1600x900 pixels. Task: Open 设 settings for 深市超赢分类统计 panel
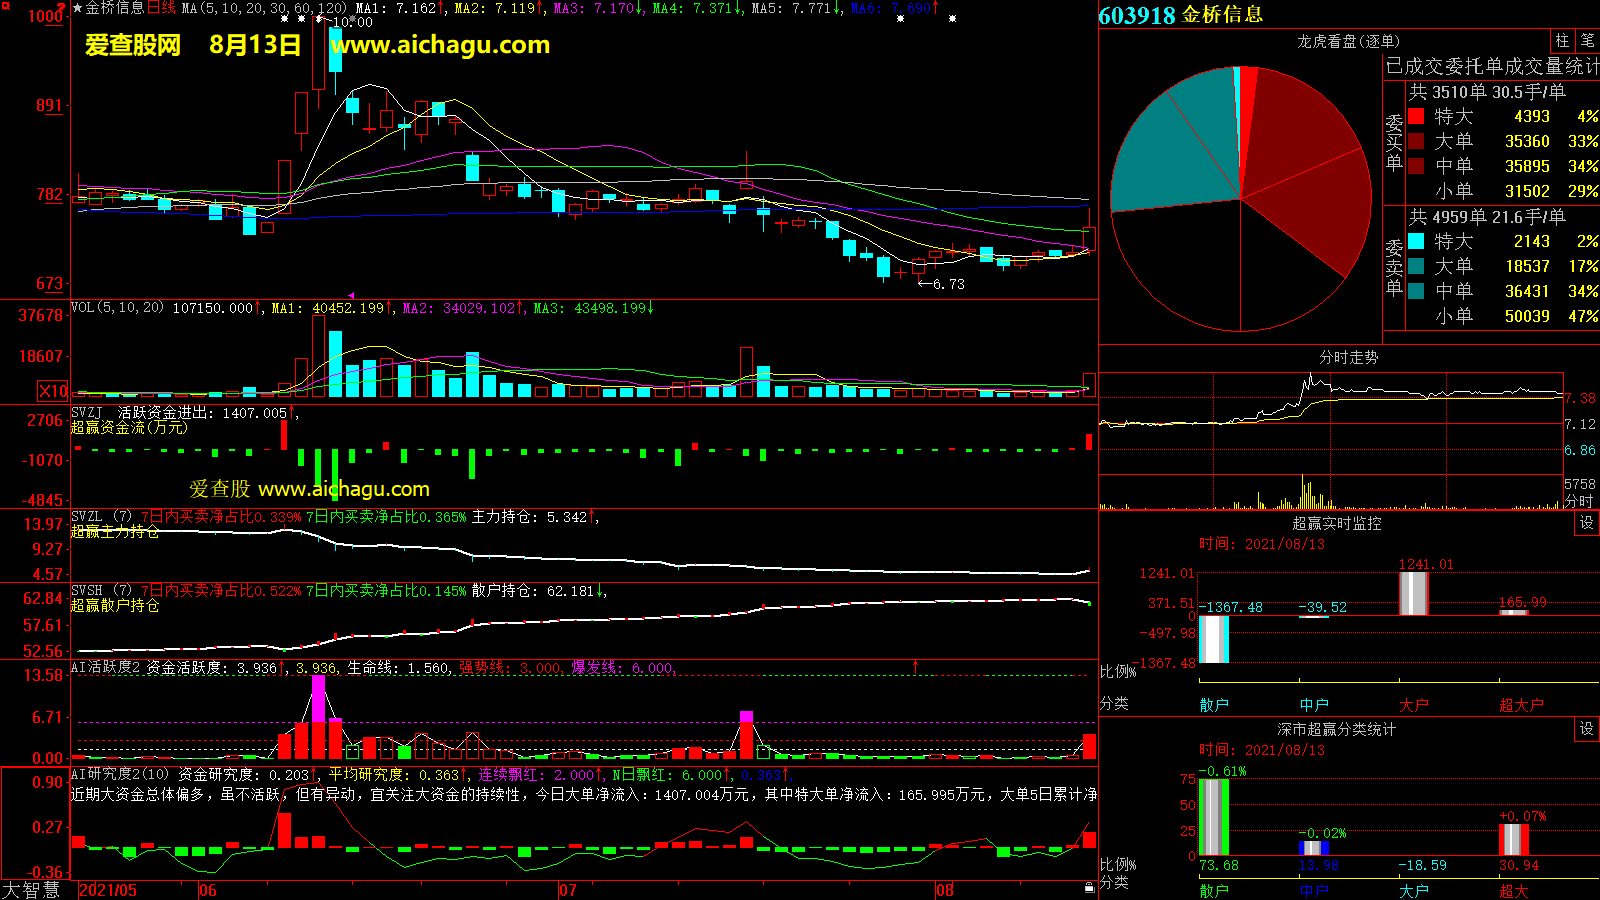(1586, 729)
